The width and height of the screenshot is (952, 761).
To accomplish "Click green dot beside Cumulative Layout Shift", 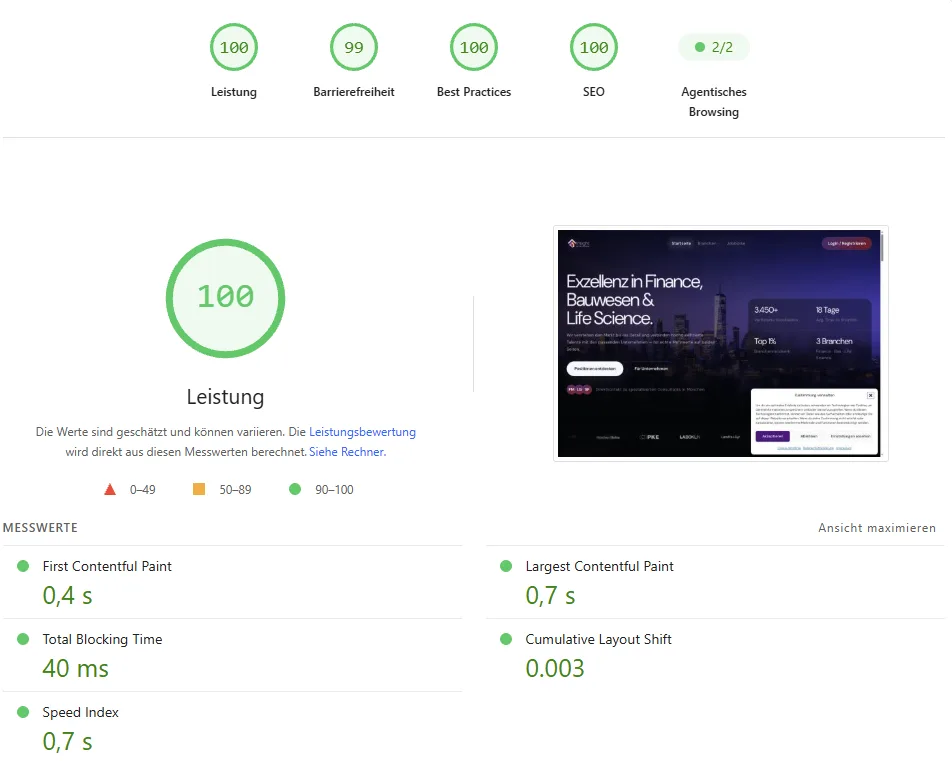I will coord(506,639).
